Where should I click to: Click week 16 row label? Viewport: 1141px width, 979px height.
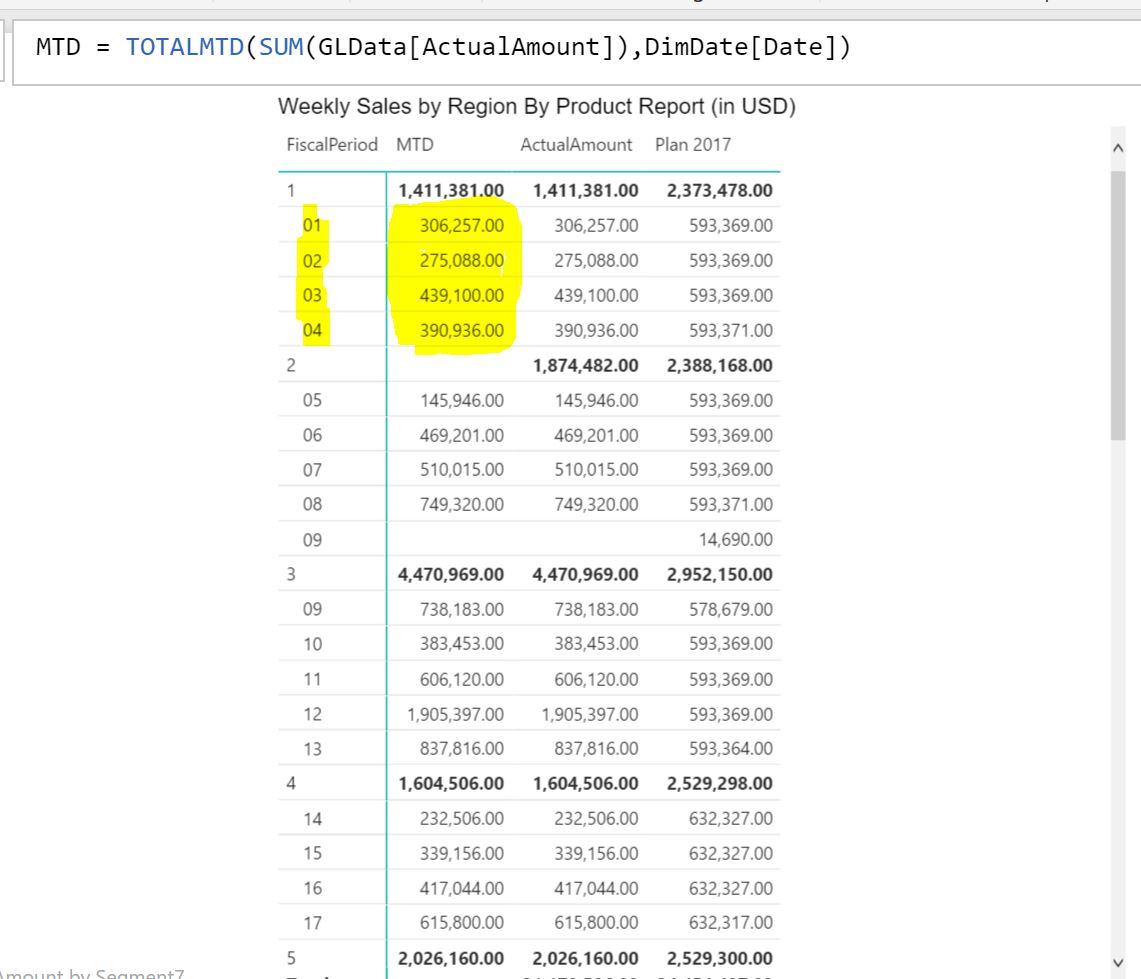[312, 888]
